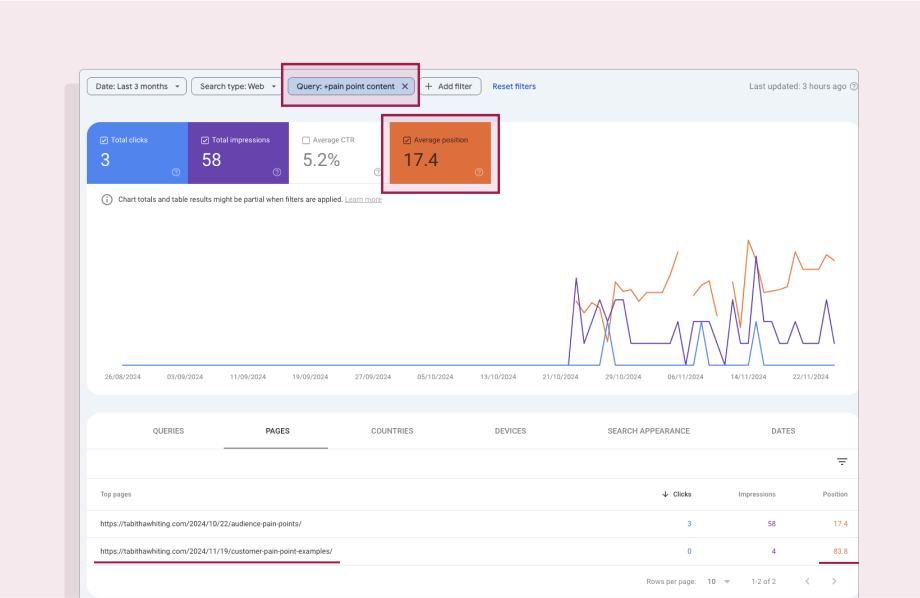Go back using the previous page chevron
The height and width of the screenshot is (598, 920).
coord(807,581)
